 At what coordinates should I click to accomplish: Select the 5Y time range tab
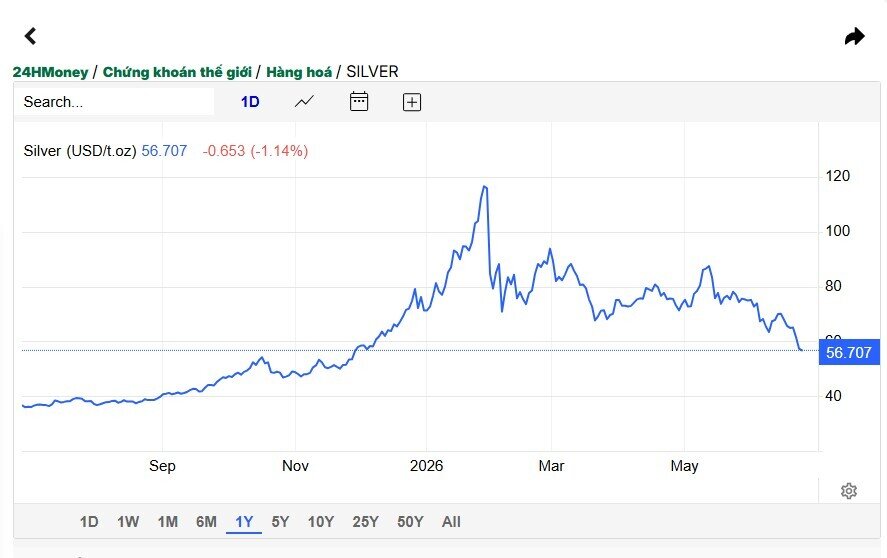tap(280, 521)
